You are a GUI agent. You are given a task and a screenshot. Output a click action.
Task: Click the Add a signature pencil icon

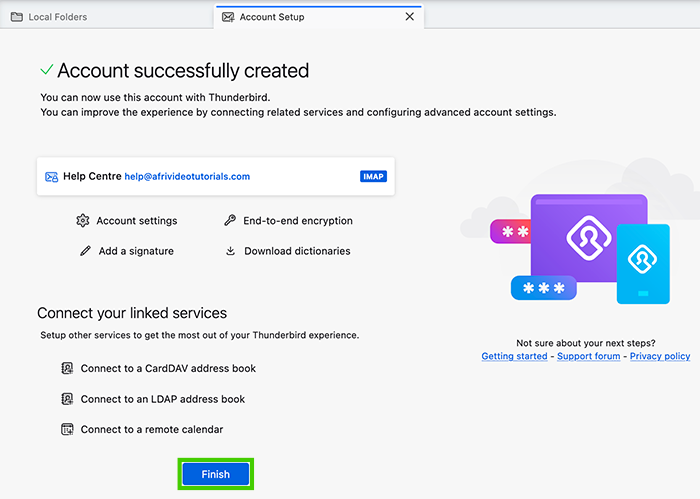click(x=85, y=251)
